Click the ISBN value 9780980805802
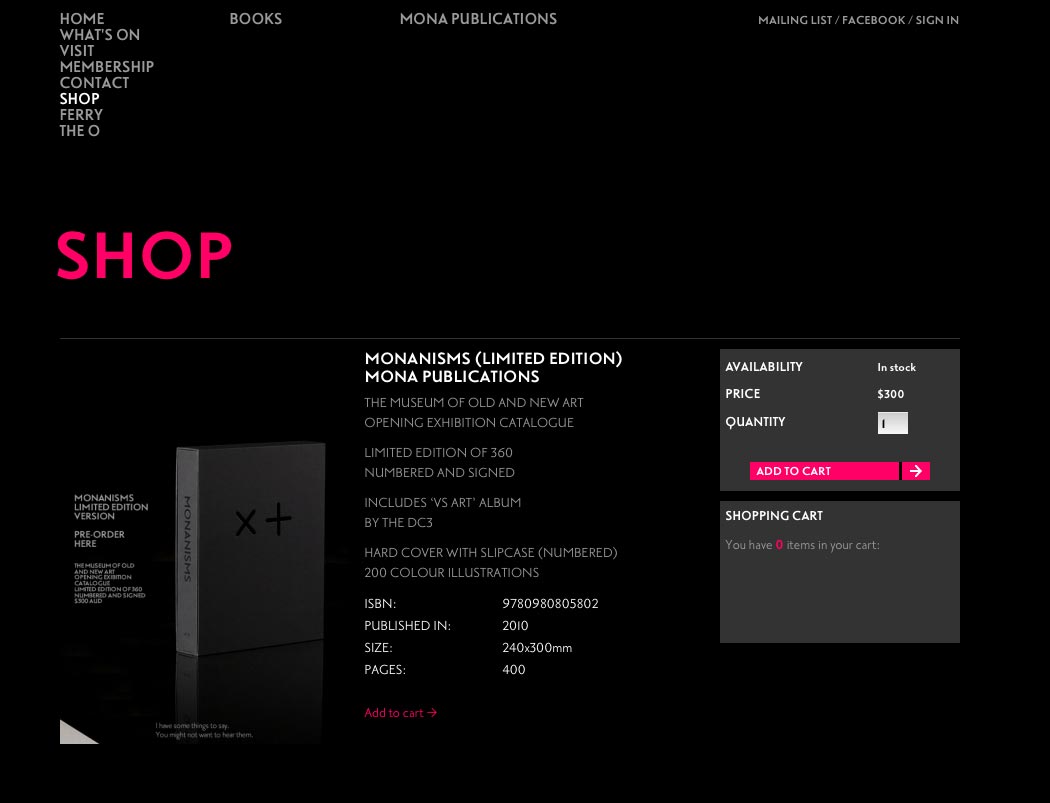 (x=550, y=603)
